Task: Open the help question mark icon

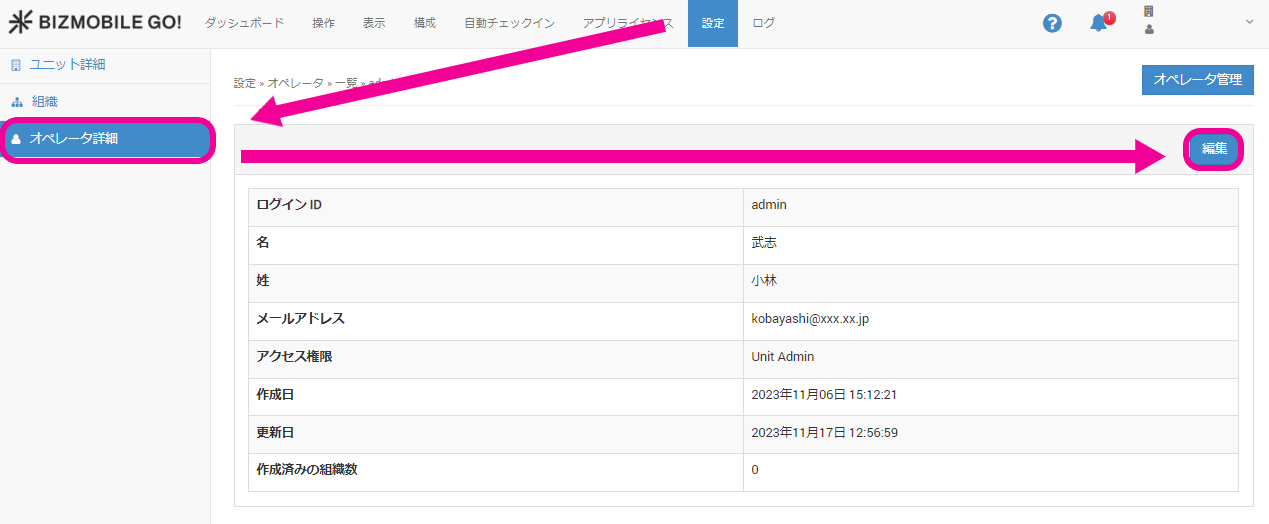Action: (x=1052, y=23)
